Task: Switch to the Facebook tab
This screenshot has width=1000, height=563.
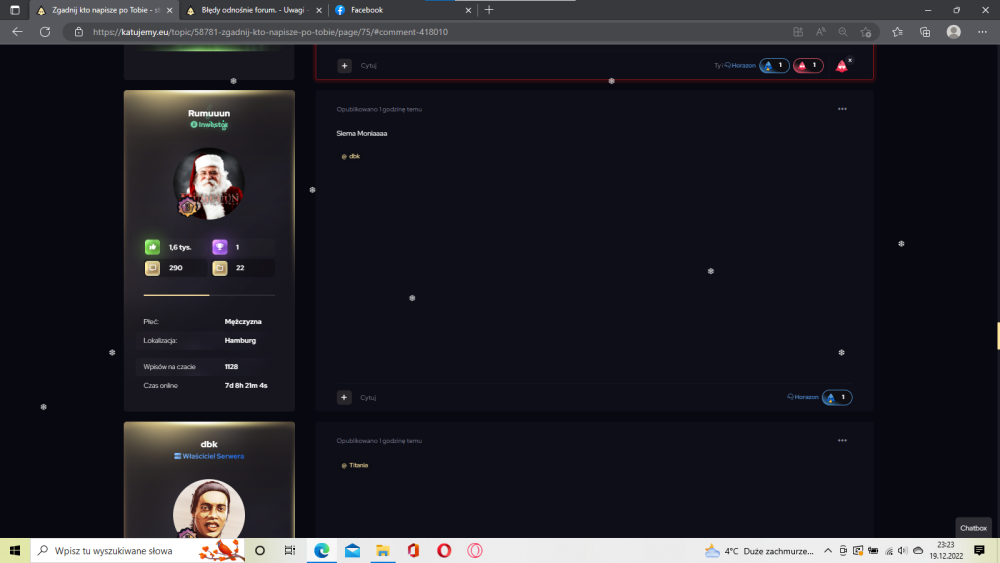Action: [404, 10]
